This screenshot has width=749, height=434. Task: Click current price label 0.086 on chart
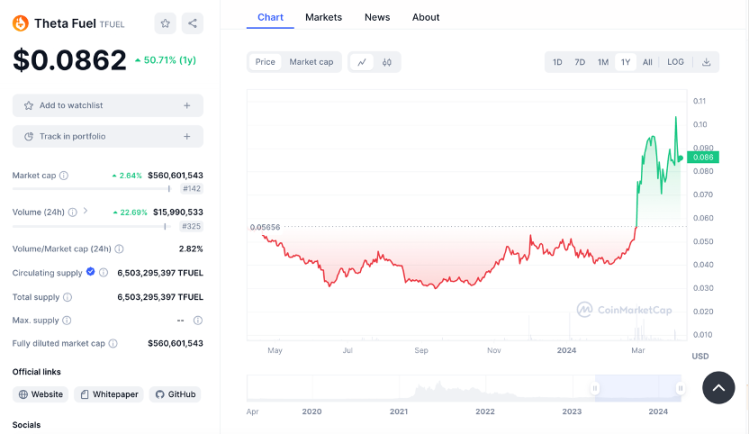703,157
